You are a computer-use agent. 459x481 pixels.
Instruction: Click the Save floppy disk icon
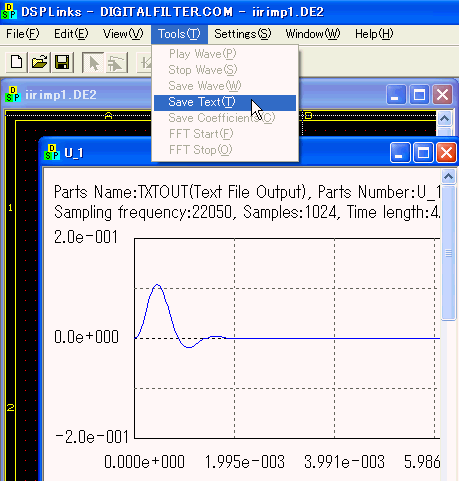(x=62, y=62)
